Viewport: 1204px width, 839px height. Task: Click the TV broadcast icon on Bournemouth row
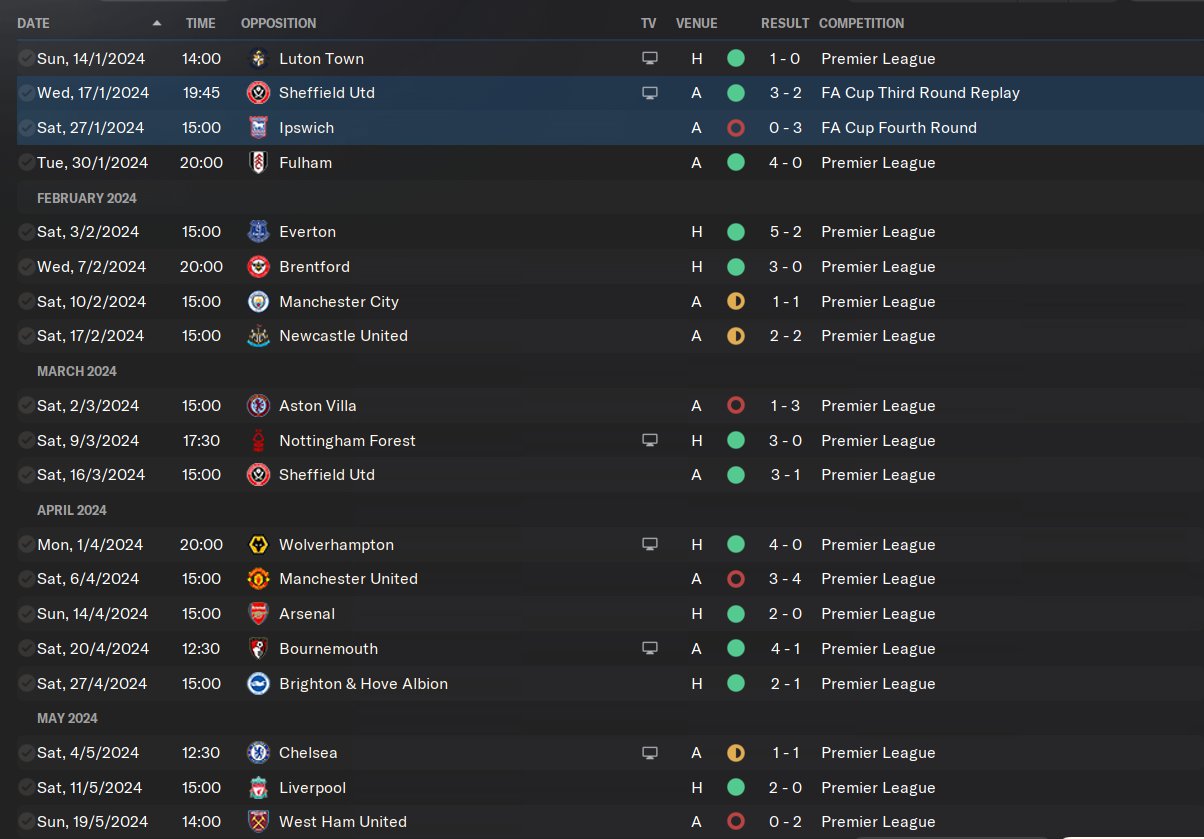pyautogui.click(x=650, y=648)
